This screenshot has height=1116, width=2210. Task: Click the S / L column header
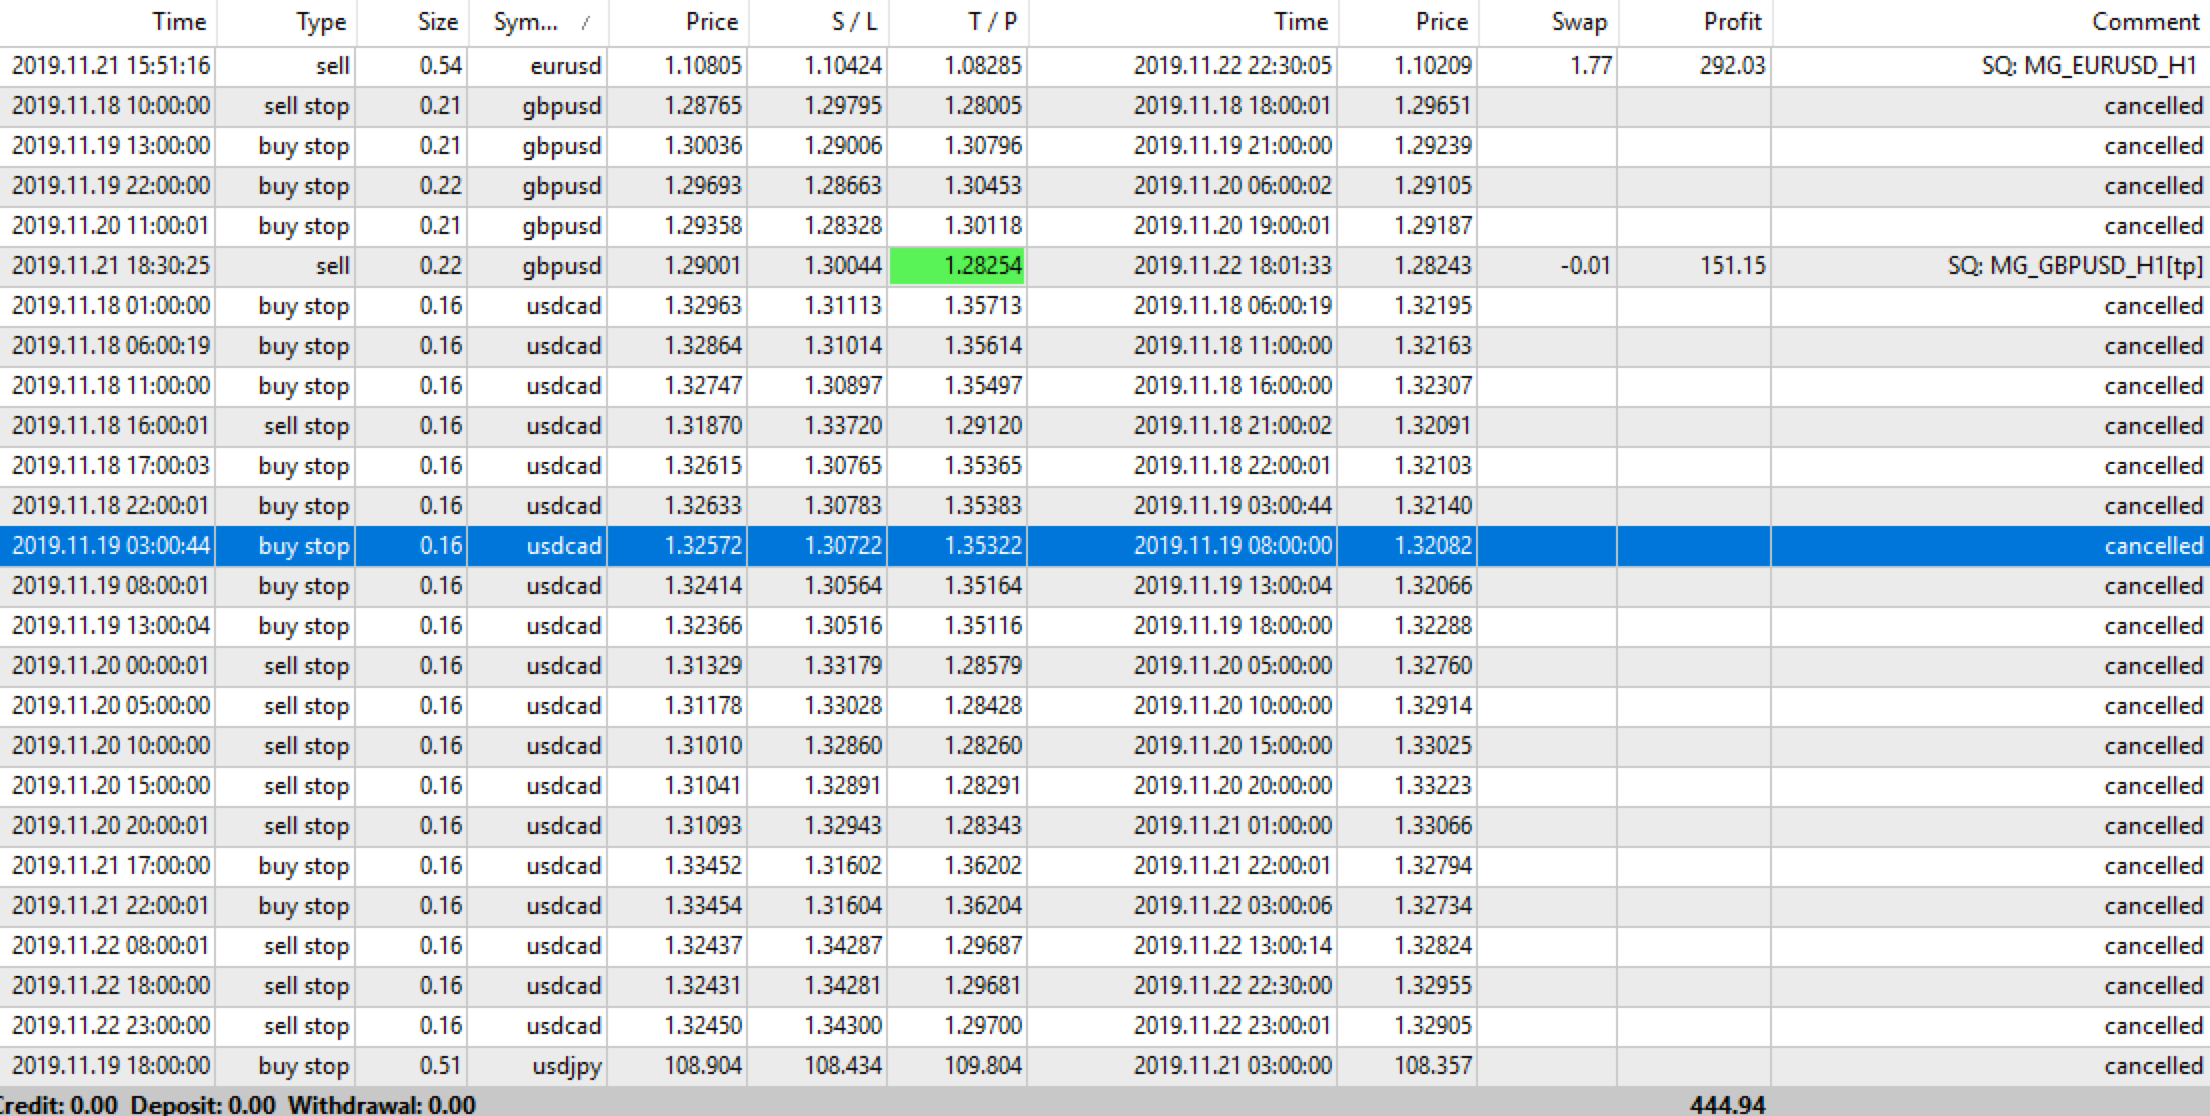(x=854, y=22)
